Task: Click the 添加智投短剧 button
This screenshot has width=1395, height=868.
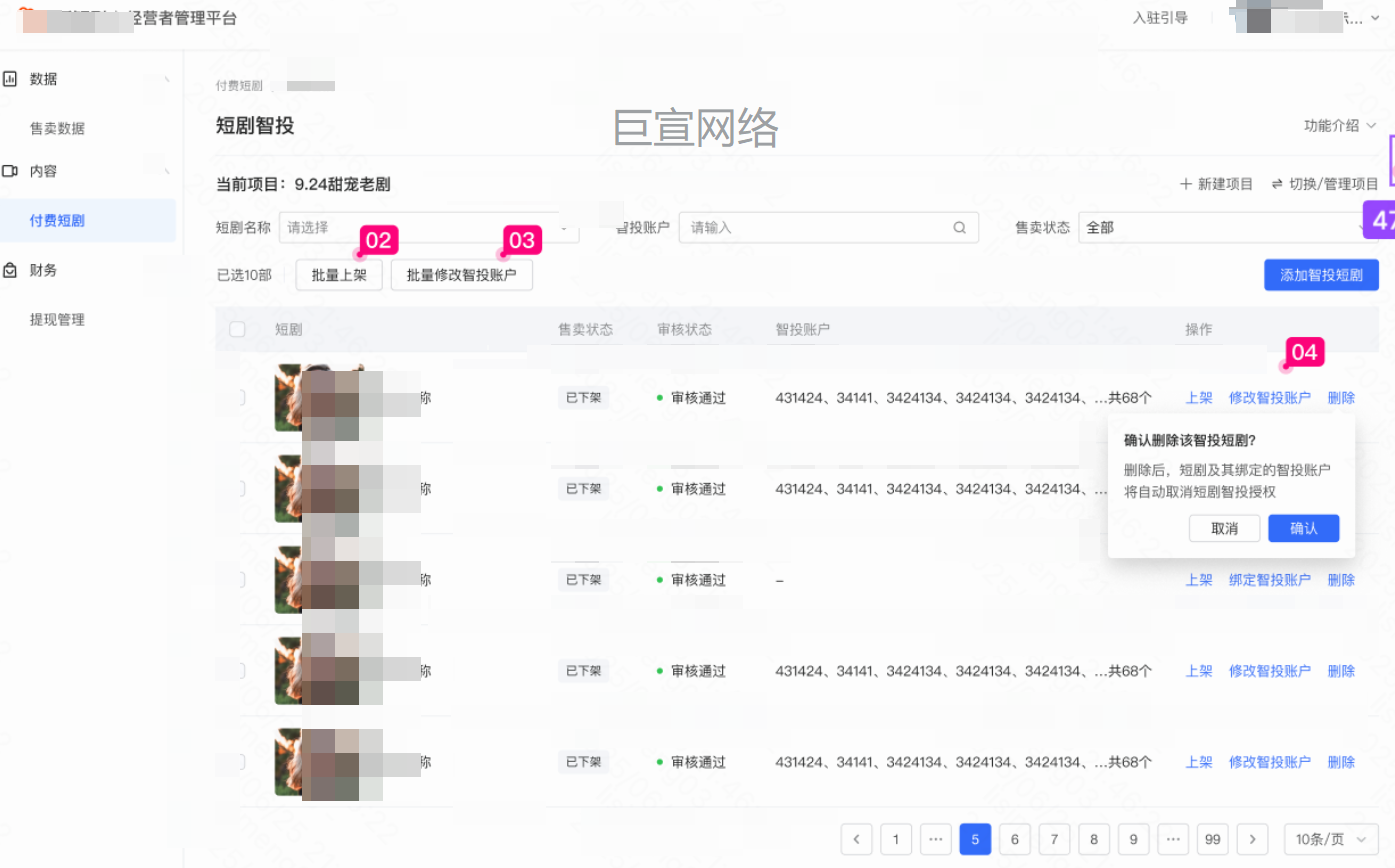Action: pos(1321,274)
